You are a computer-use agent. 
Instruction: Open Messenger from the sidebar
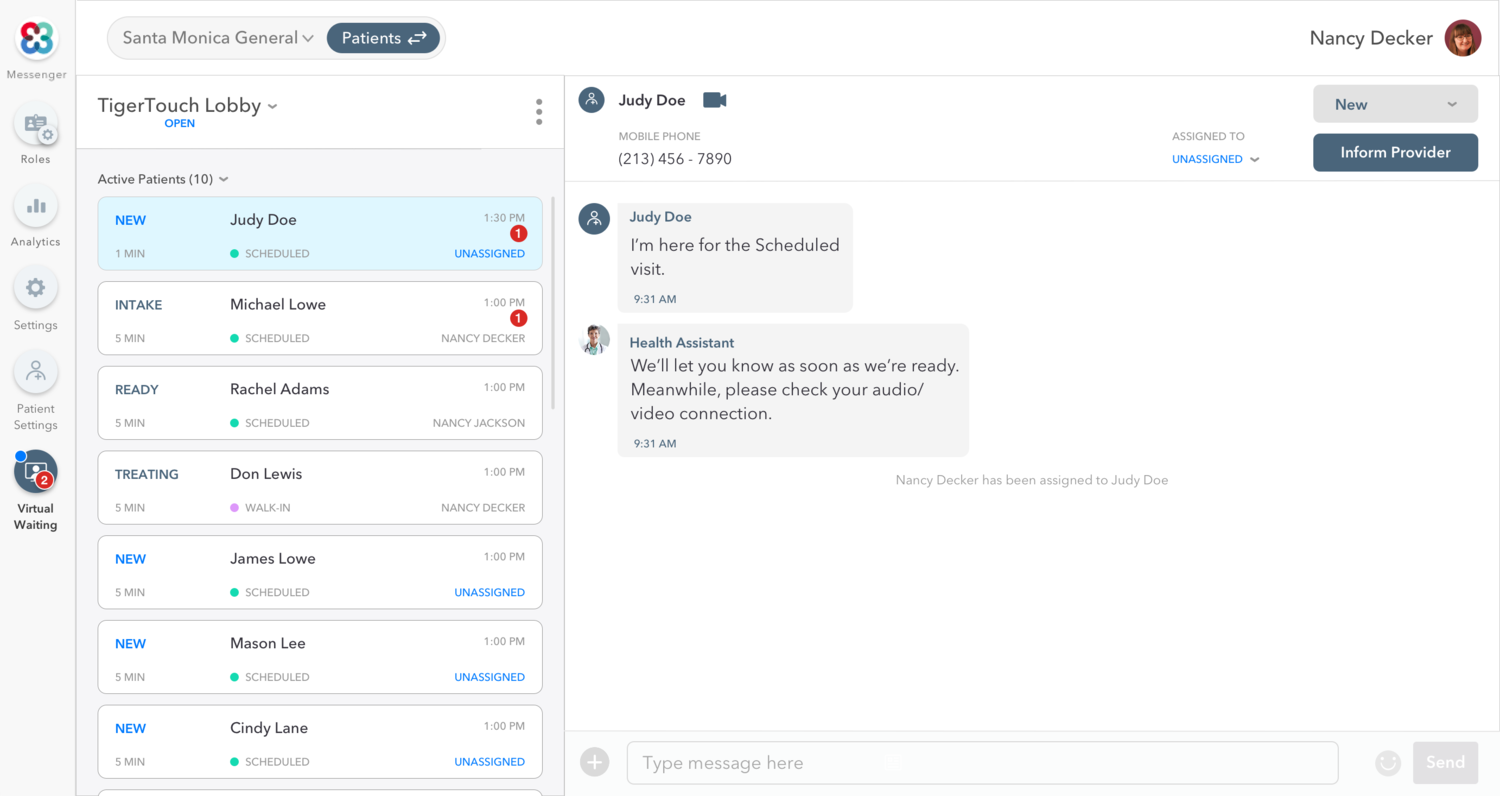click(x=36, y=39)
